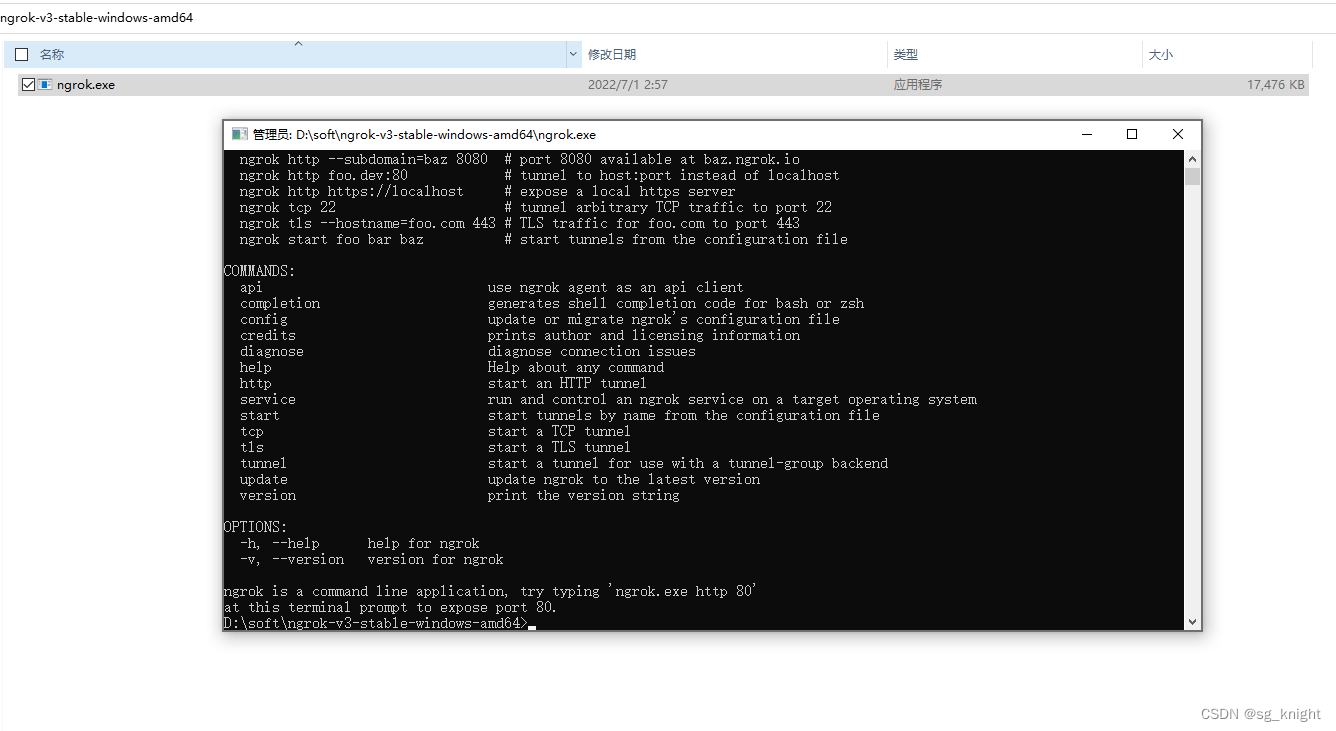This screenshot has width=1336, height=731.
Task: Click the console title bar path text
Action: 424,134
